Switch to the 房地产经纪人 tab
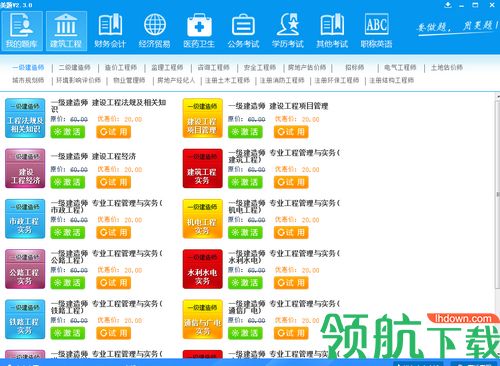 point(176,80)
